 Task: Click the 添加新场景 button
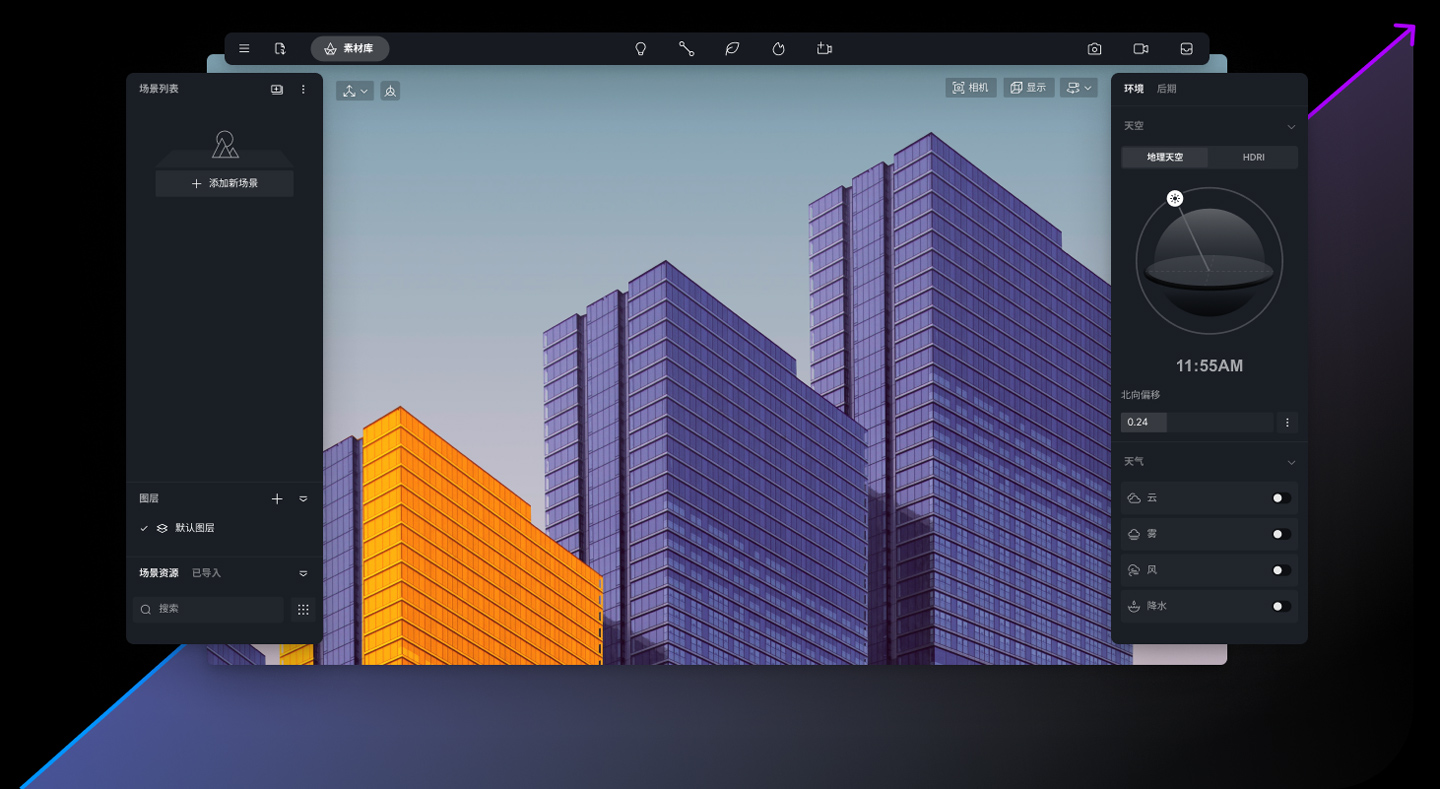pyautogui.click(x=224, y=184)
